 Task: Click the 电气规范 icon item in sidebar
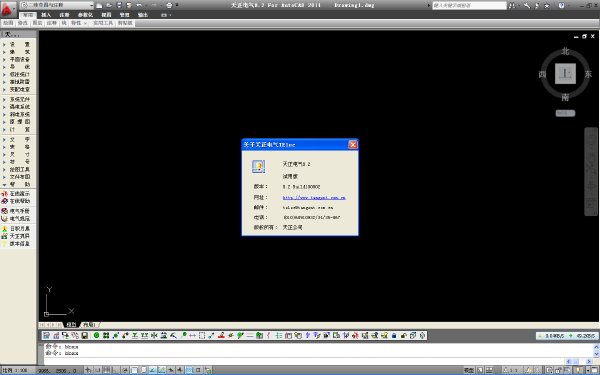tap(16, 218)
